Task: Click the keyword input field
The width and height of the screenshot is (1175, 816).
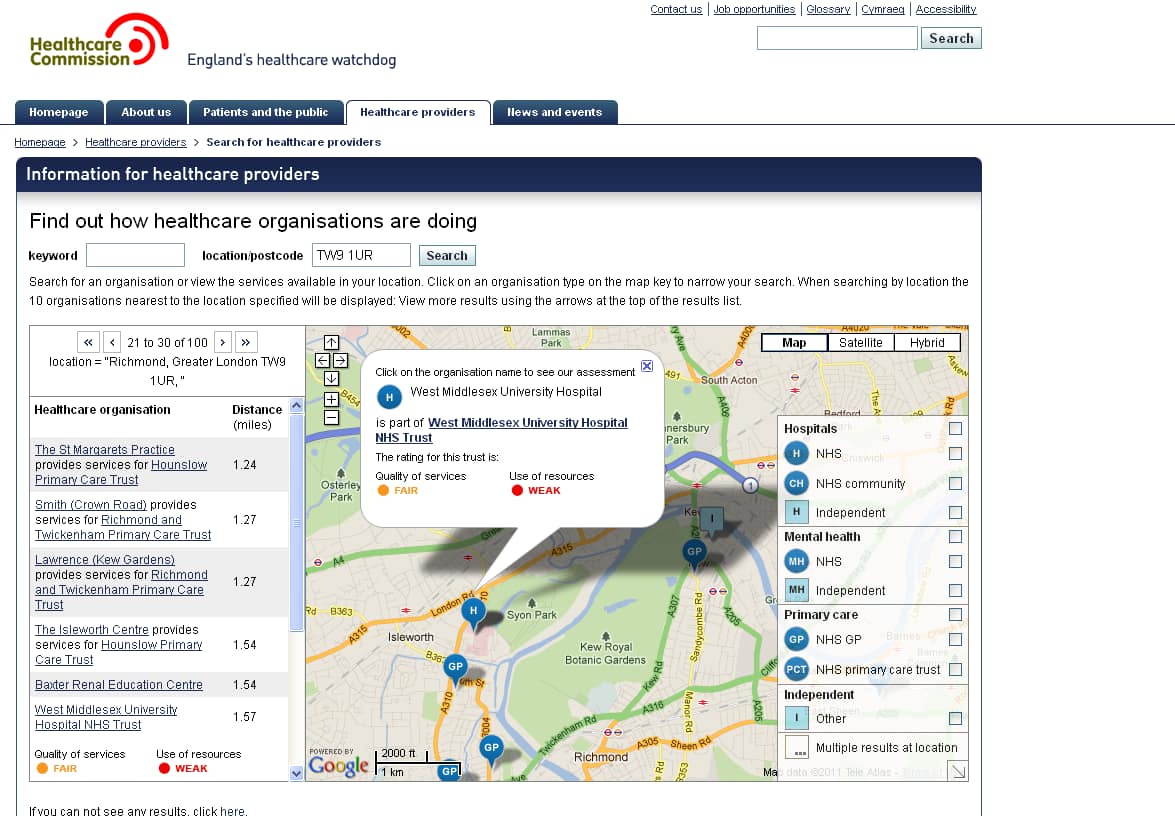Action: click(135, 255)
